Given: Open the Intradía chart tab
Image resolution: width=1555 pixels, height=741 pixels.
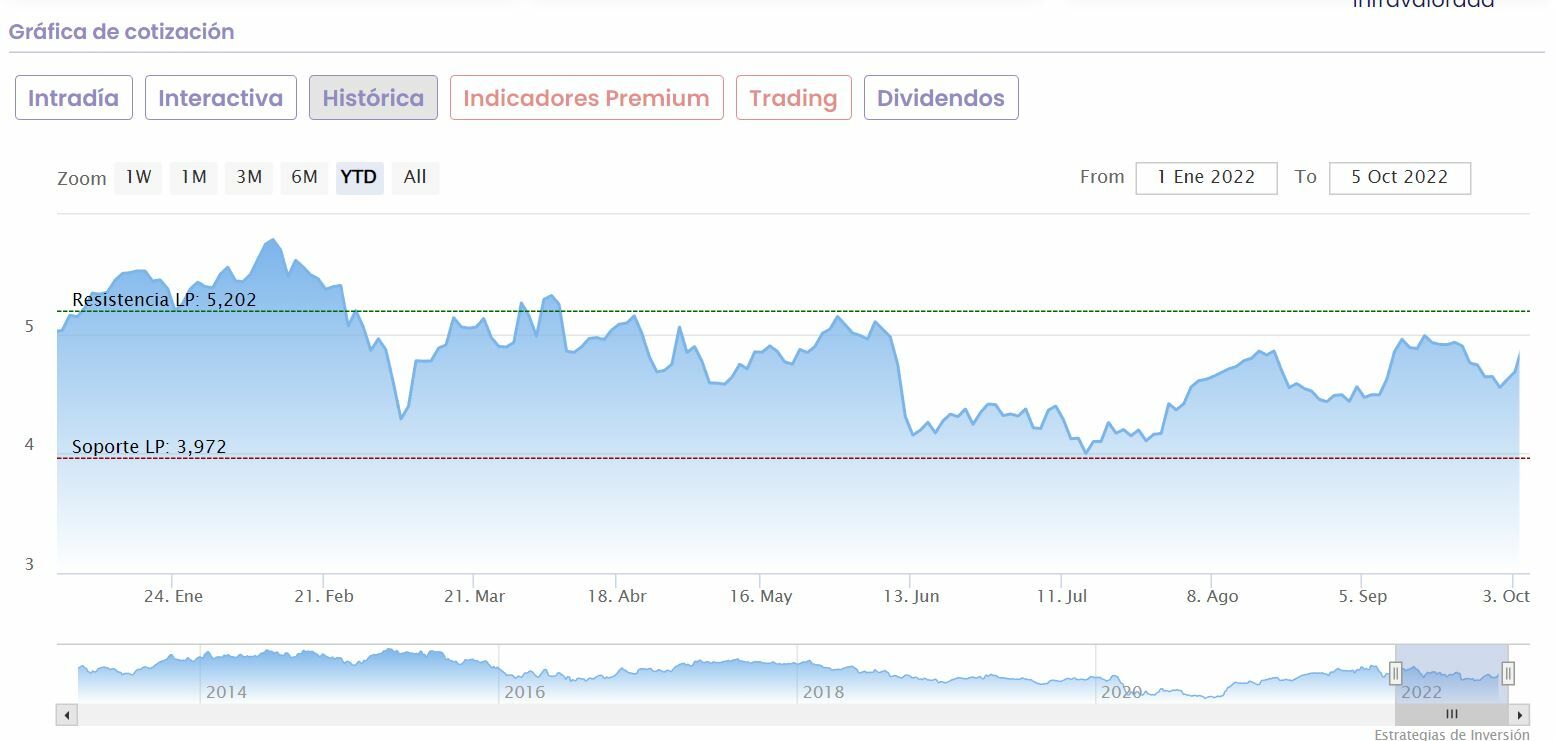Looking at the screenshot, I should pyautogui.click(x=73, y=98).
